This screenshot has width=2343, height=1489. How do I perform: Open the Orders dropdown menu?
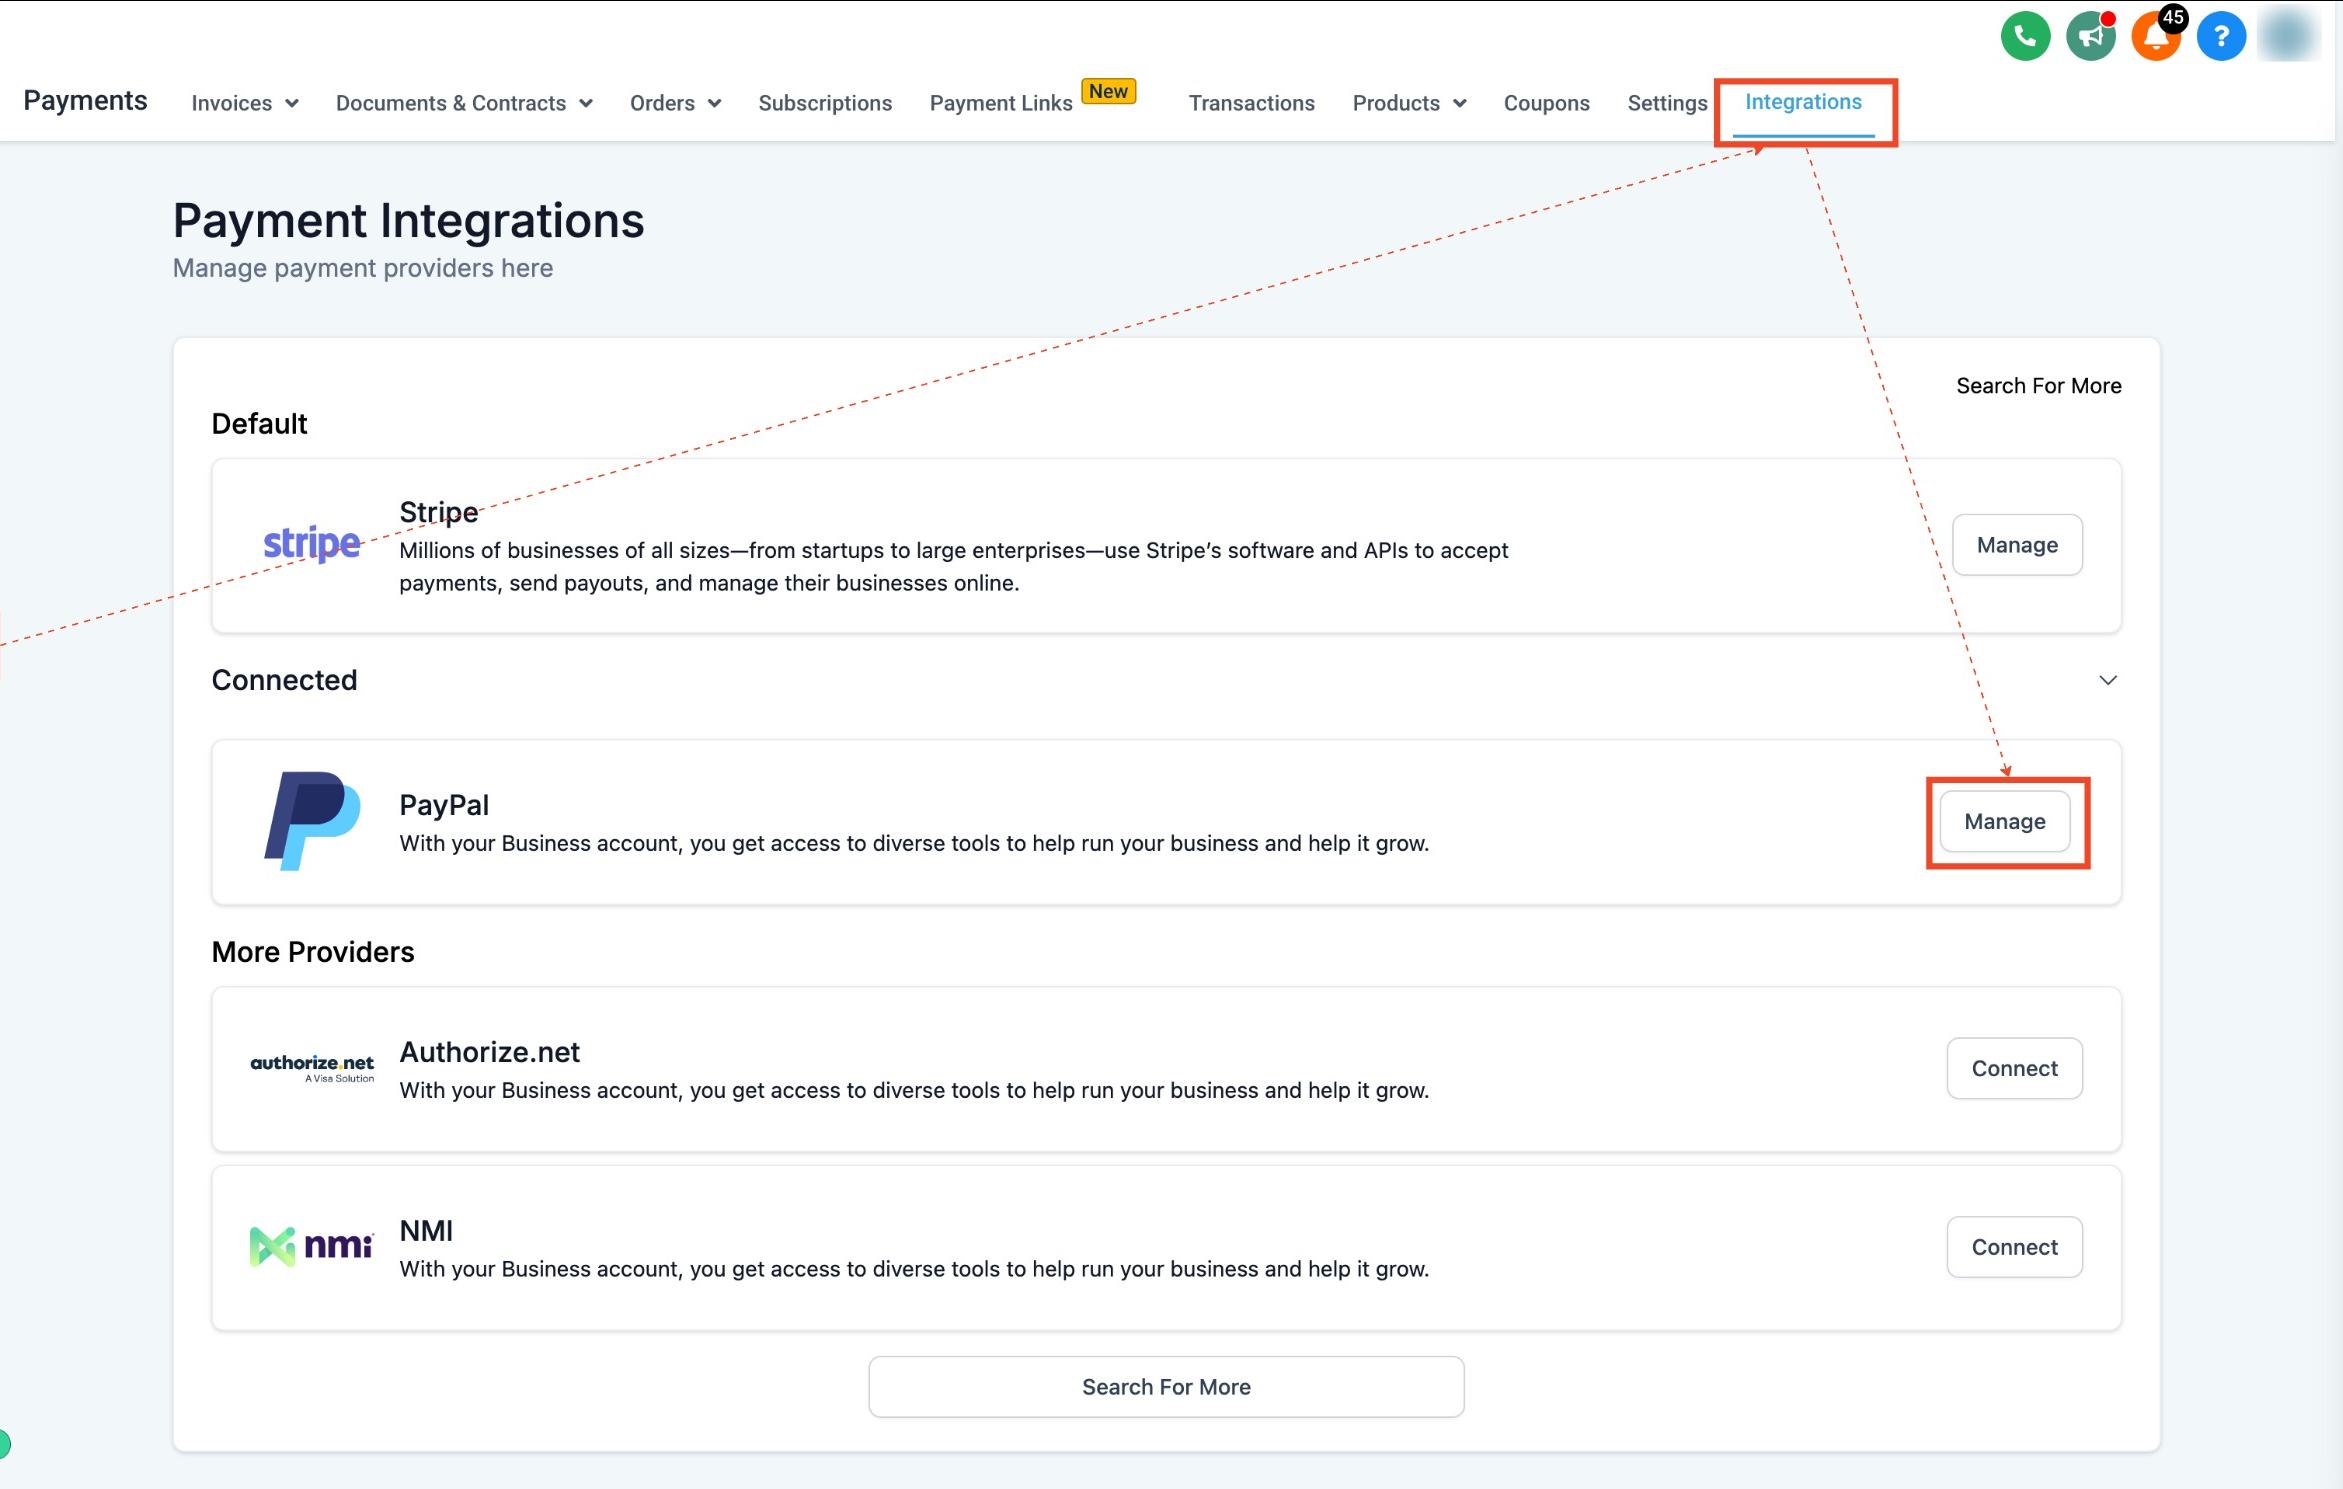[x=675, y=103]
